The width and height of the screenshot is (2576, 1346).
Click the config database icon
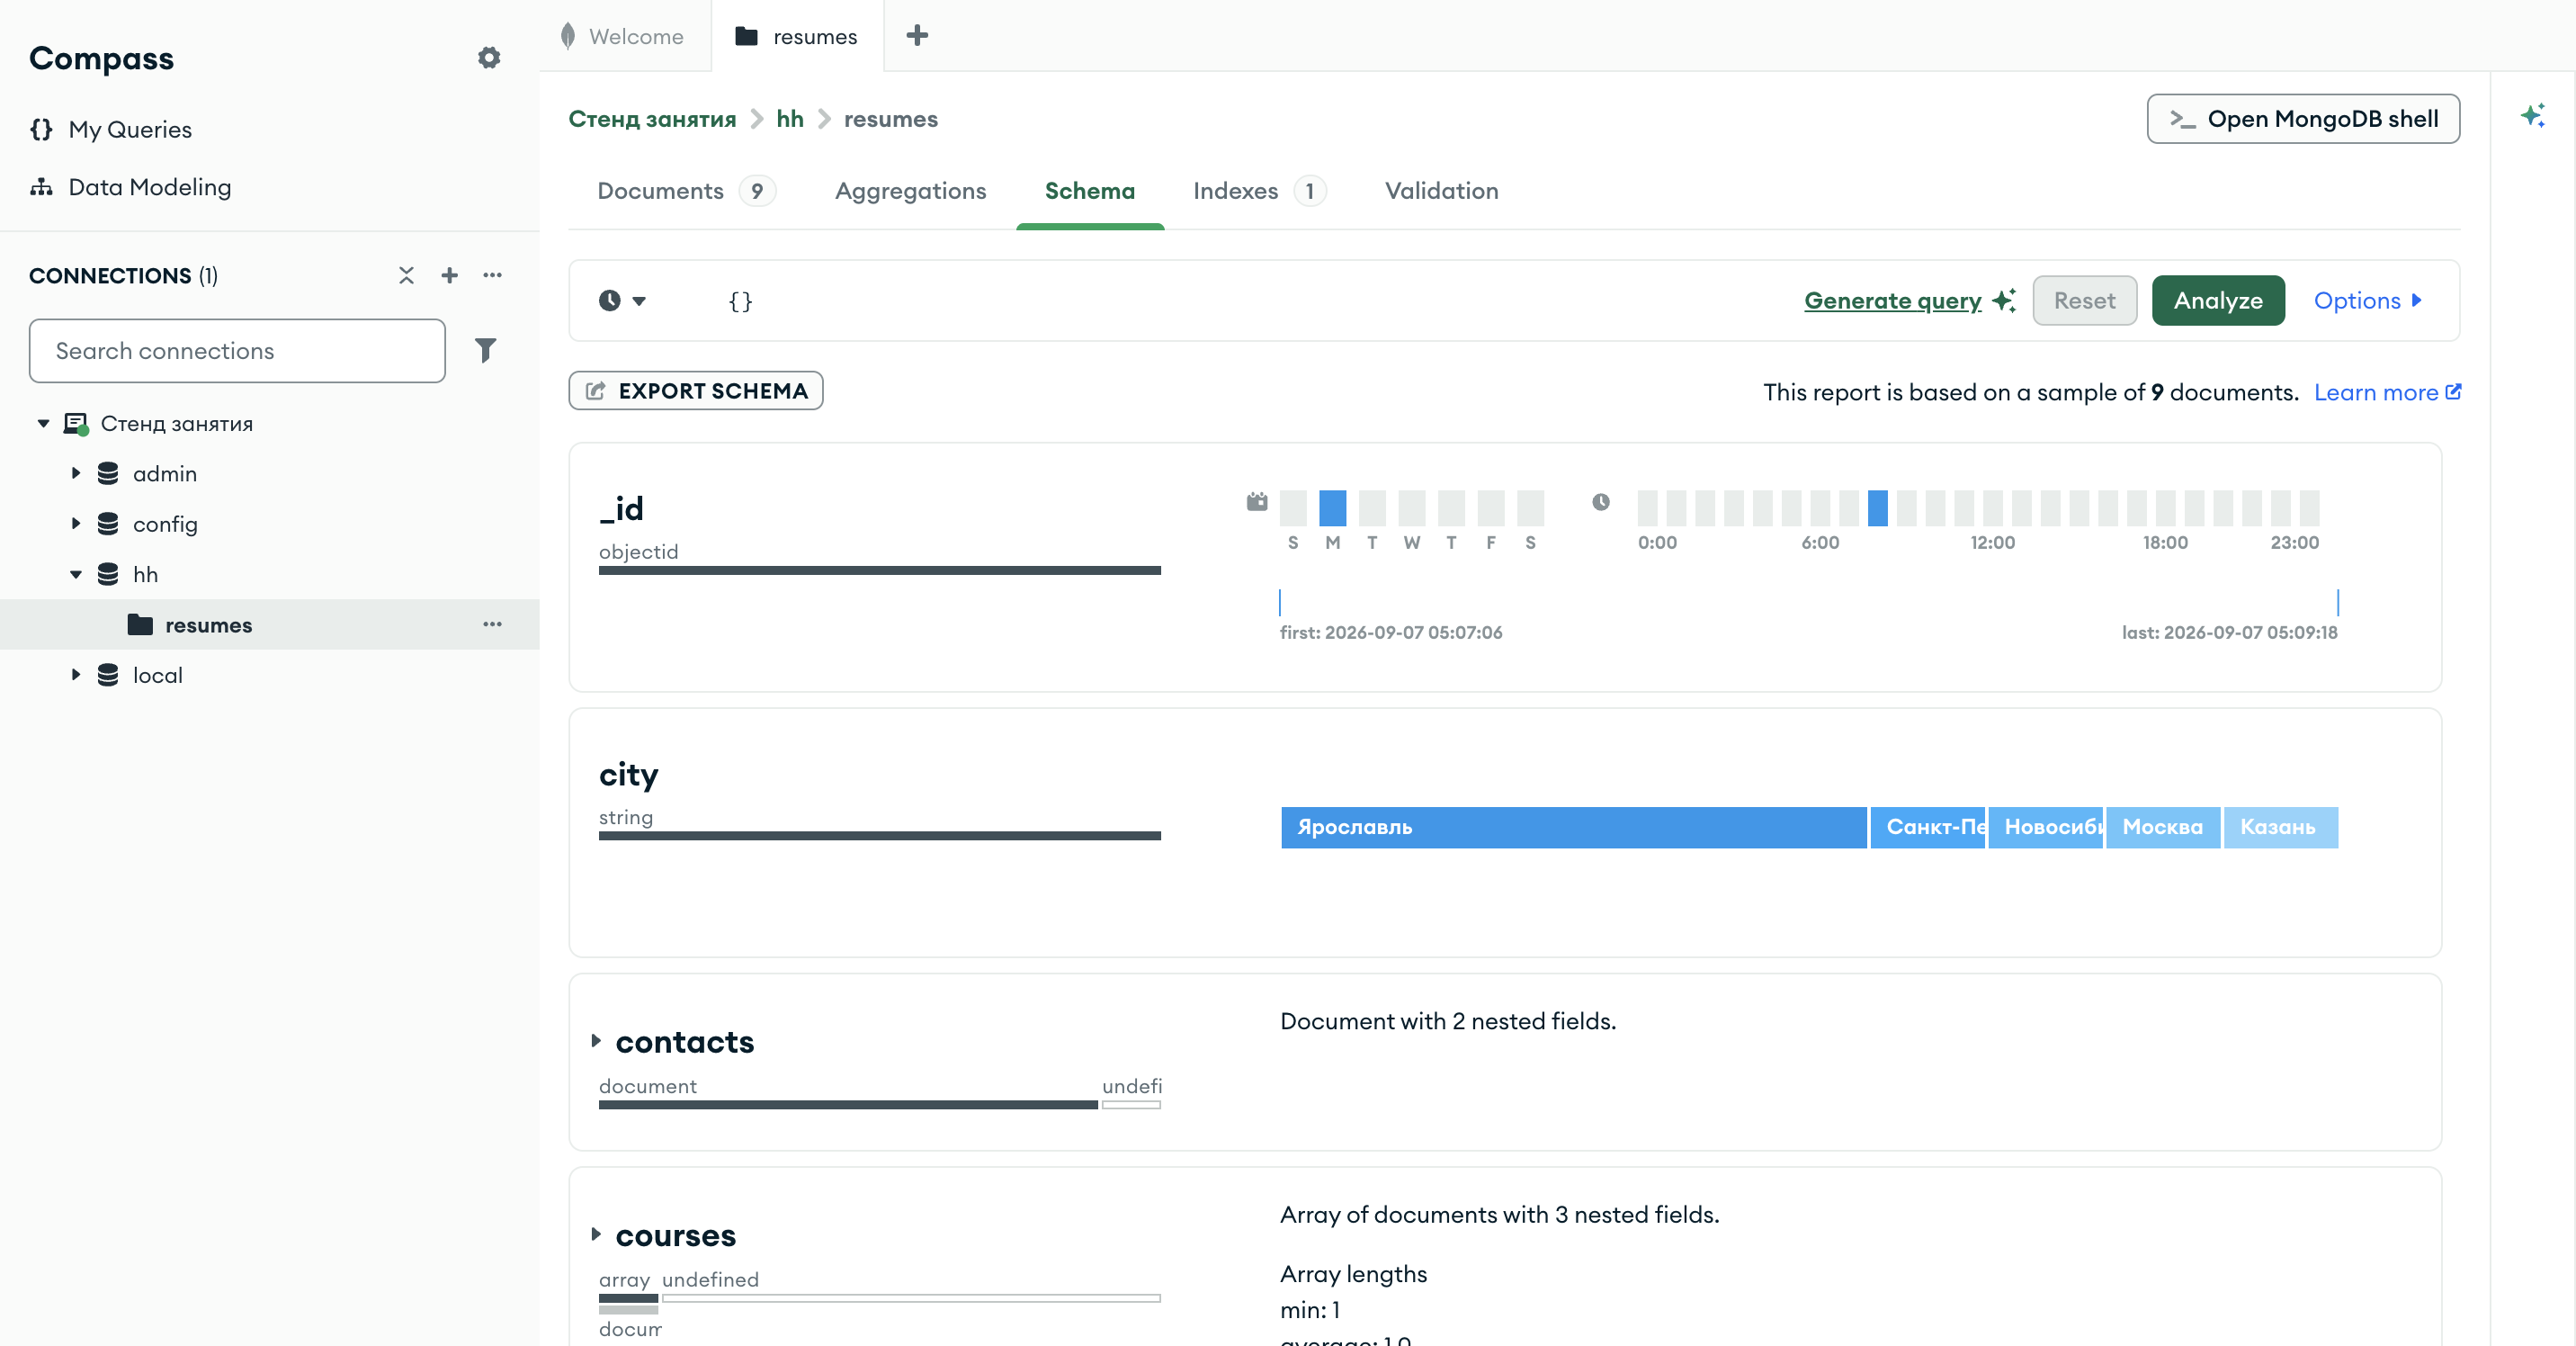108,523
